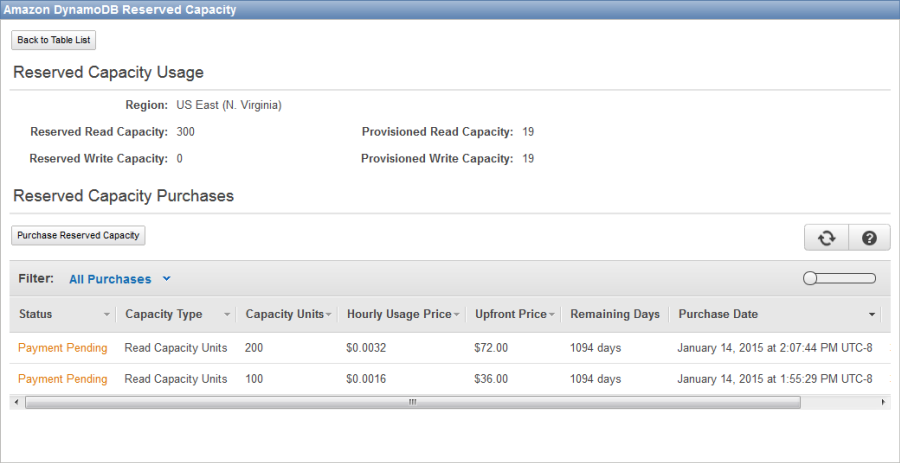
Task: Click the horizontal scrollbar thumb
Action: 412,402
